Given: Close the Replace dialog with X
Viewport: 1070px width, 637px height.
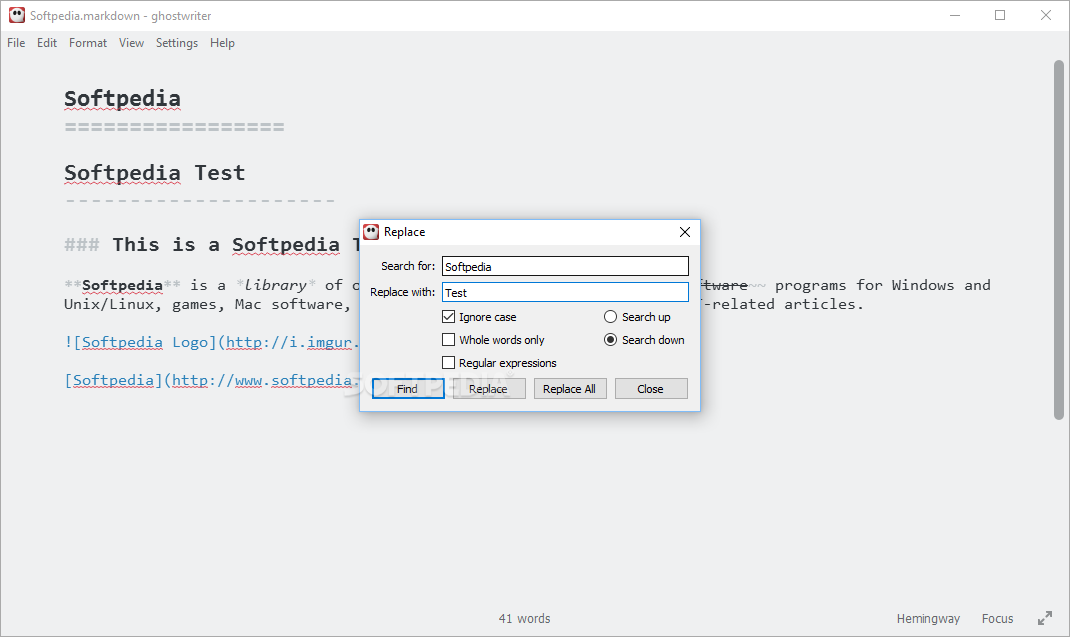Looking at the screenshot, I should pos(684,232).
